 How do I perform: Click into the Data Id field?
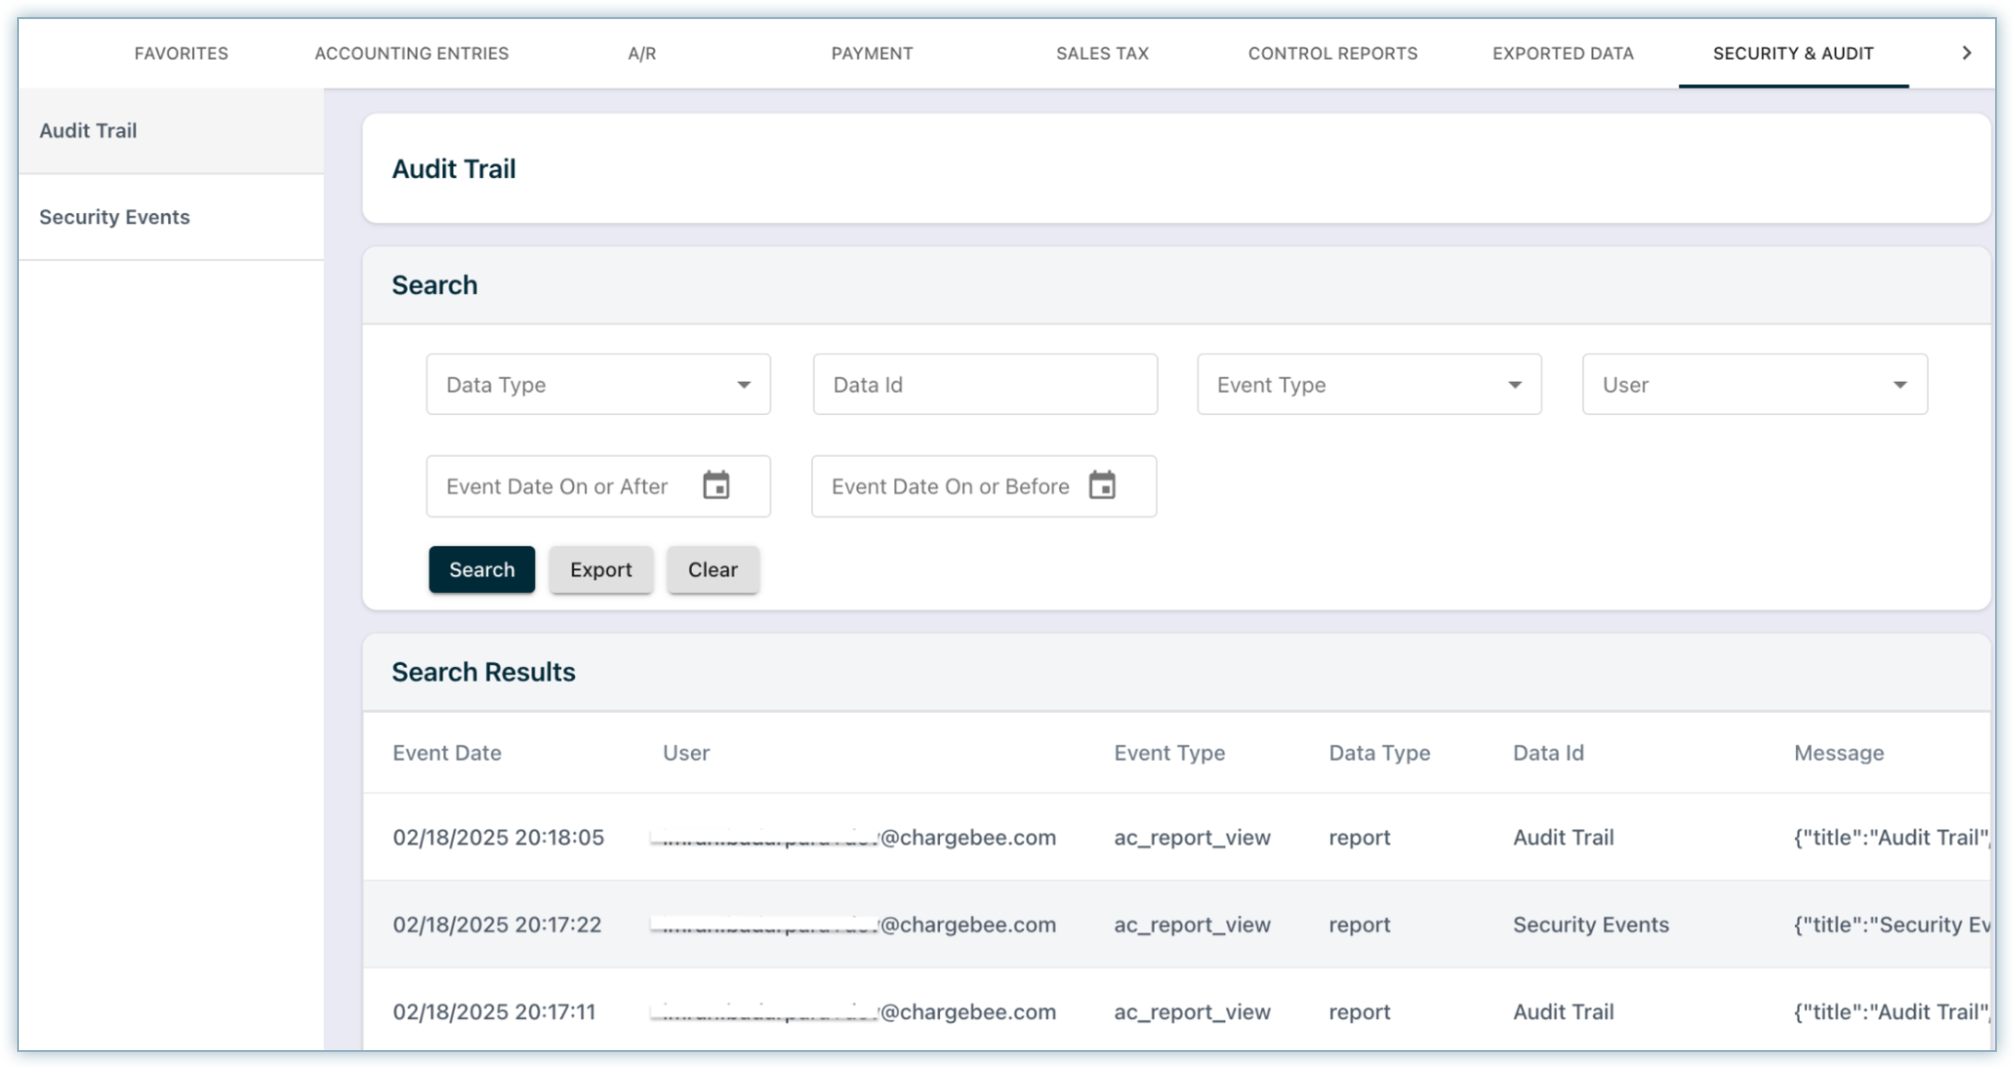click(x=984, y=385)
